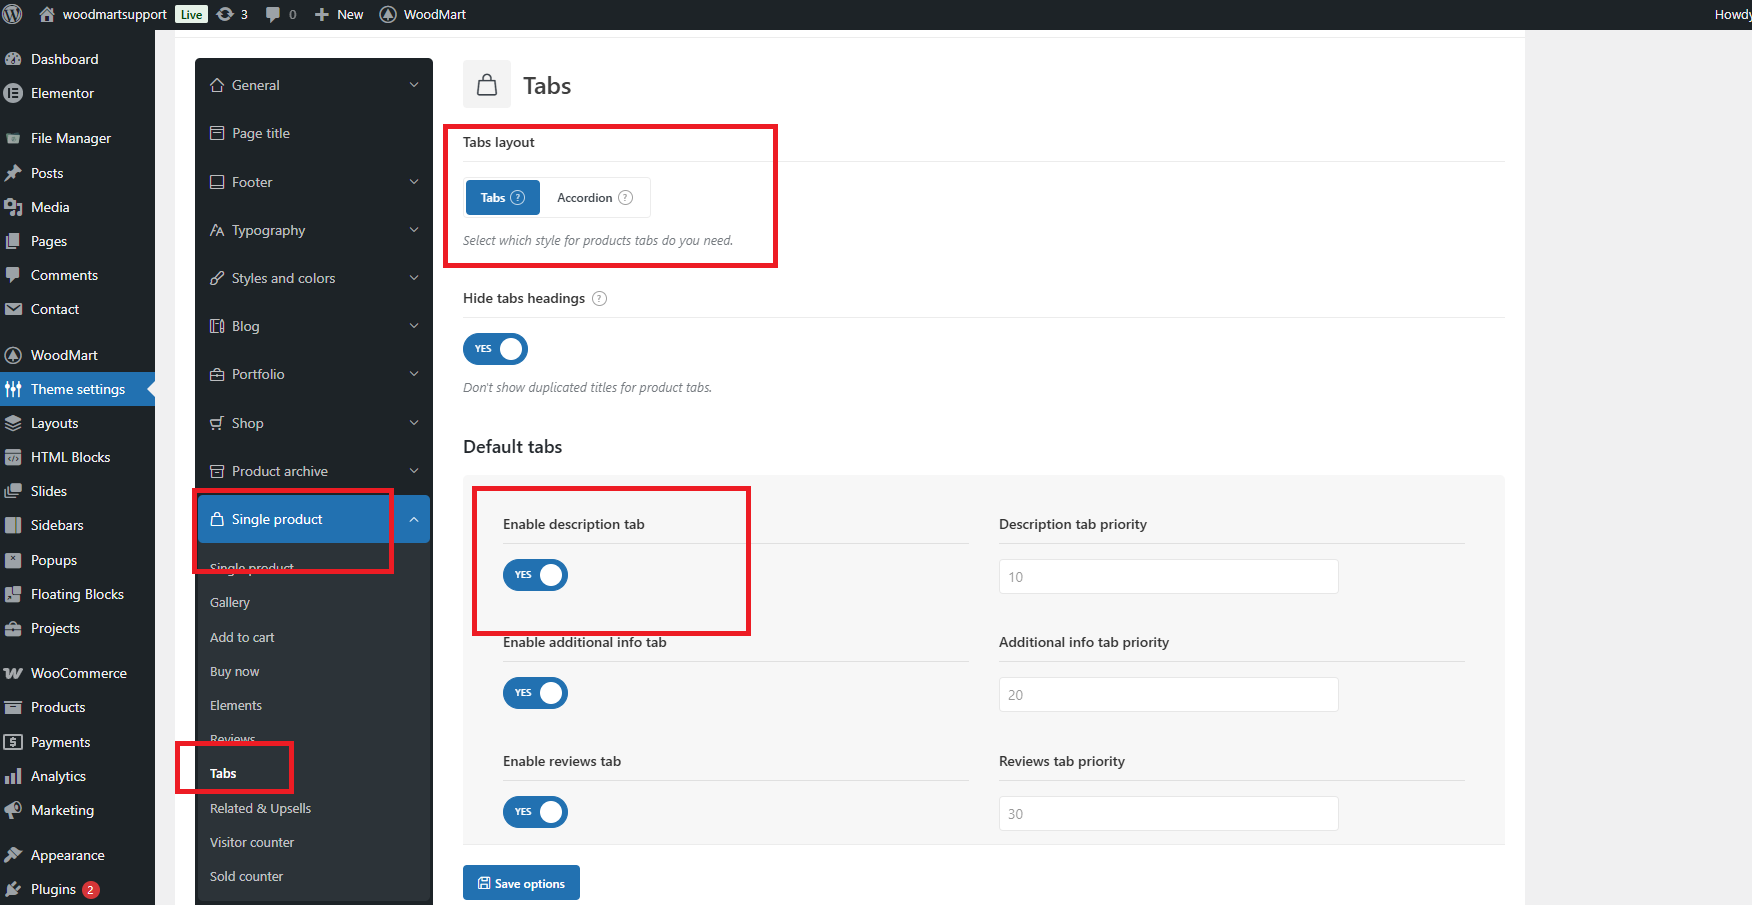Expand the Styles and colors section
Screen dimensions: 1752x905
[314, 278]
